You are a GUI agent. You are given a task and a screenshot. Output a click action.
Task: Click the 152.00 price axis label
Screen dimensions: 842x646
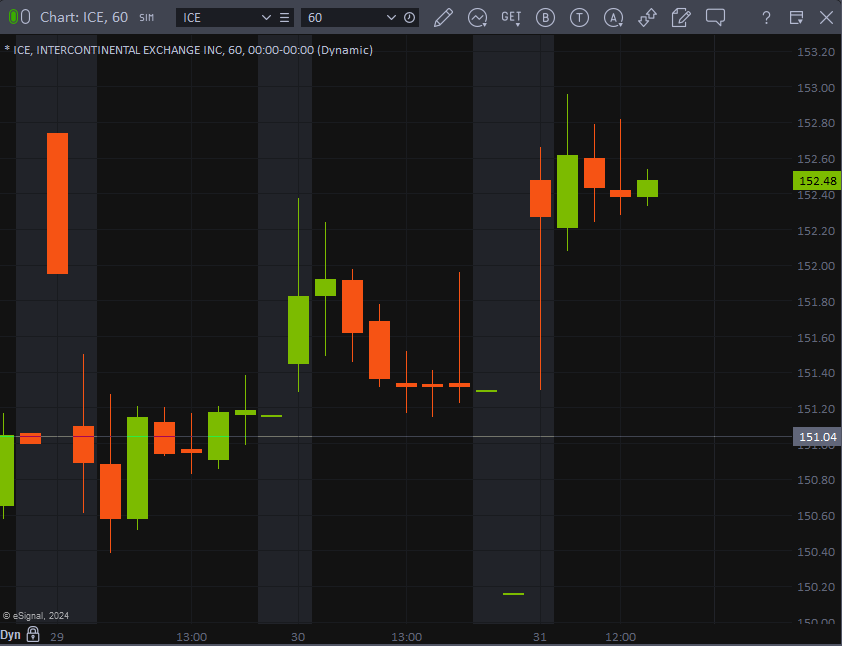816,266
